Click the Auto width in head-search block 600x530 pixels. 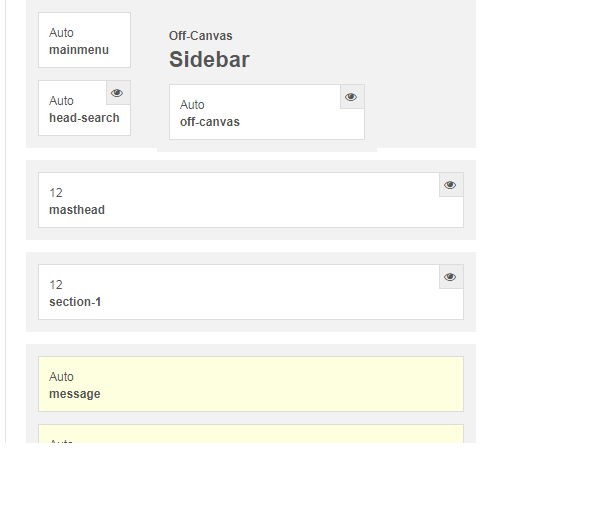pos(61,101)
